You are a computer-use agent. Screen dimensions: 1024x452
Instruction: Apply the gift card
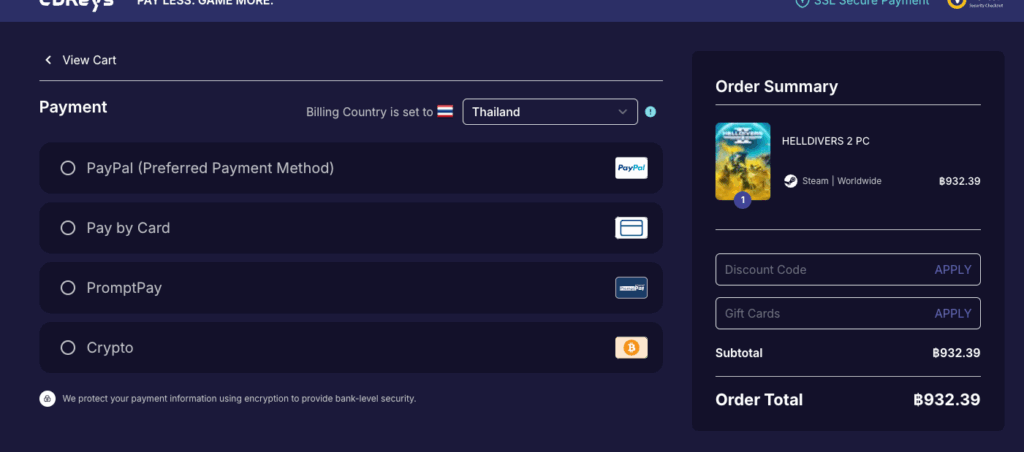(x=953, y=314)
